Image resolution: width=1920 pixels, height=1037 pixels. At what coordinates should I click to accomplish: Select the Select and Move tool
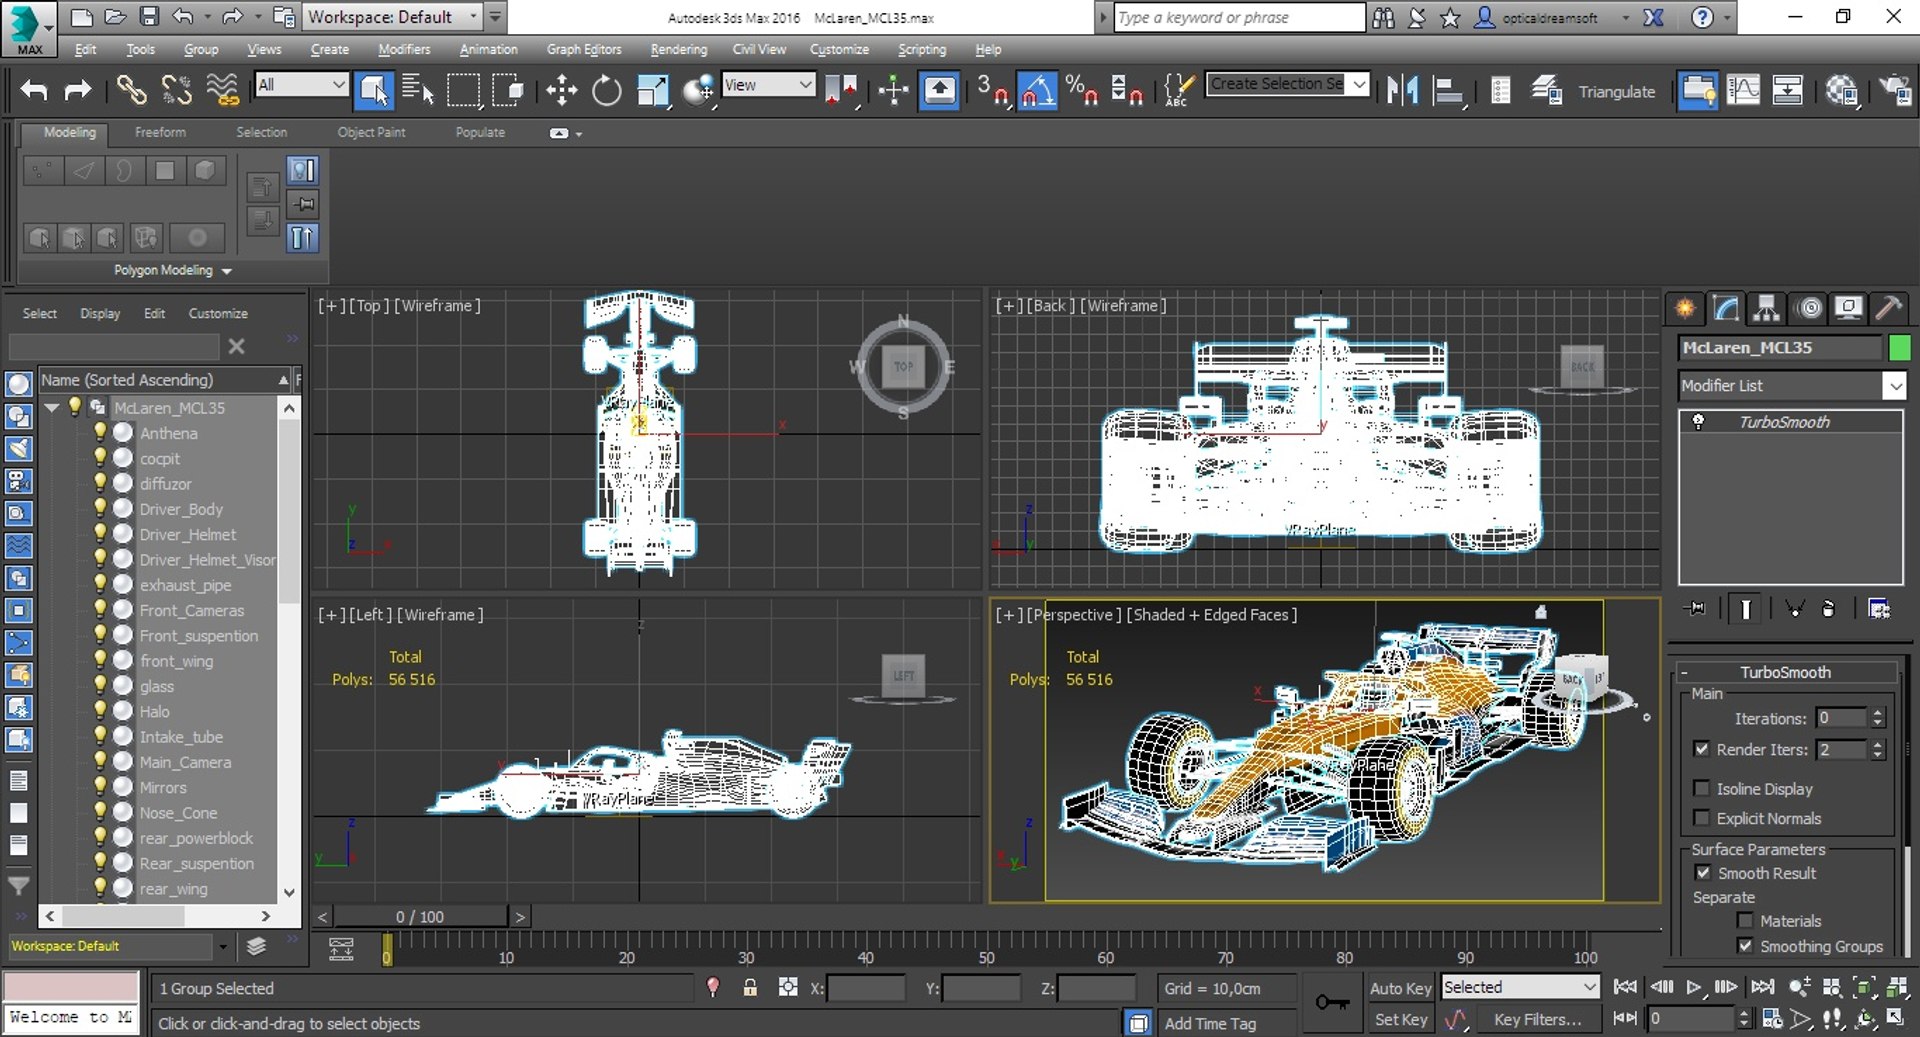point(561,90)
